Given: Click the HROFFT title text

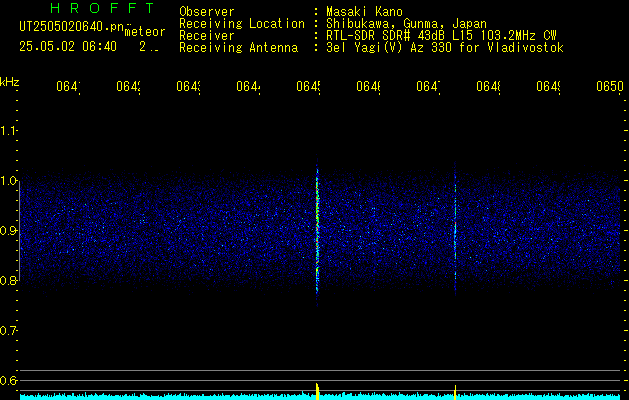Looking at the screenshot, I should tap(102, 8).
